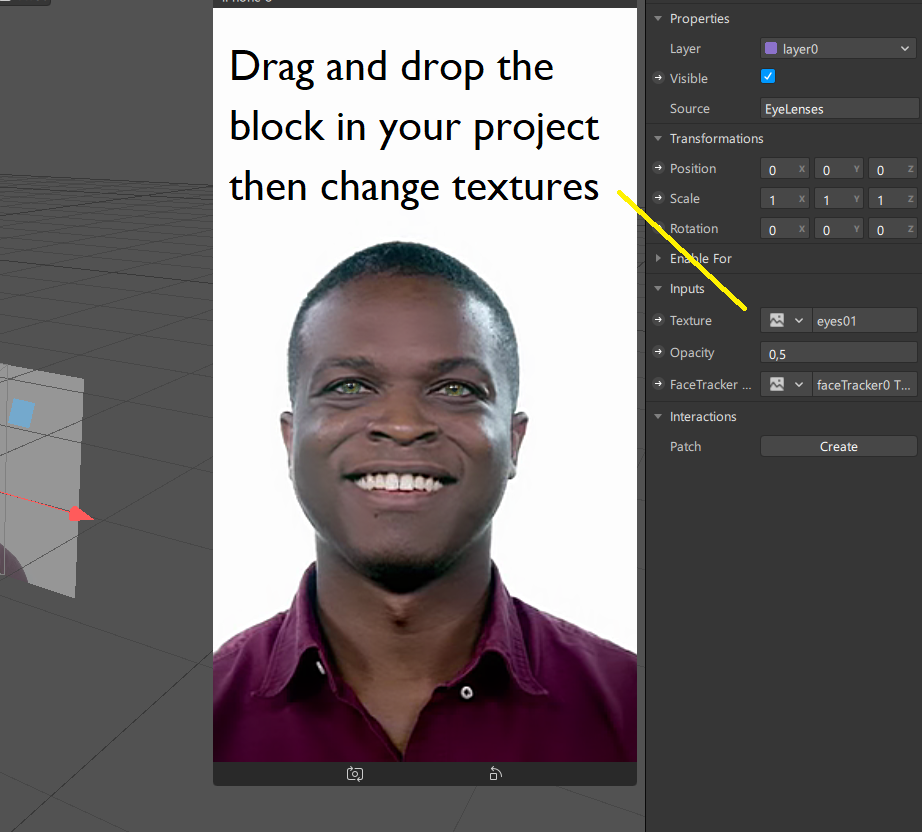Click the Scale Y value field
Screen dimensions: 922x832
(839, 200)
